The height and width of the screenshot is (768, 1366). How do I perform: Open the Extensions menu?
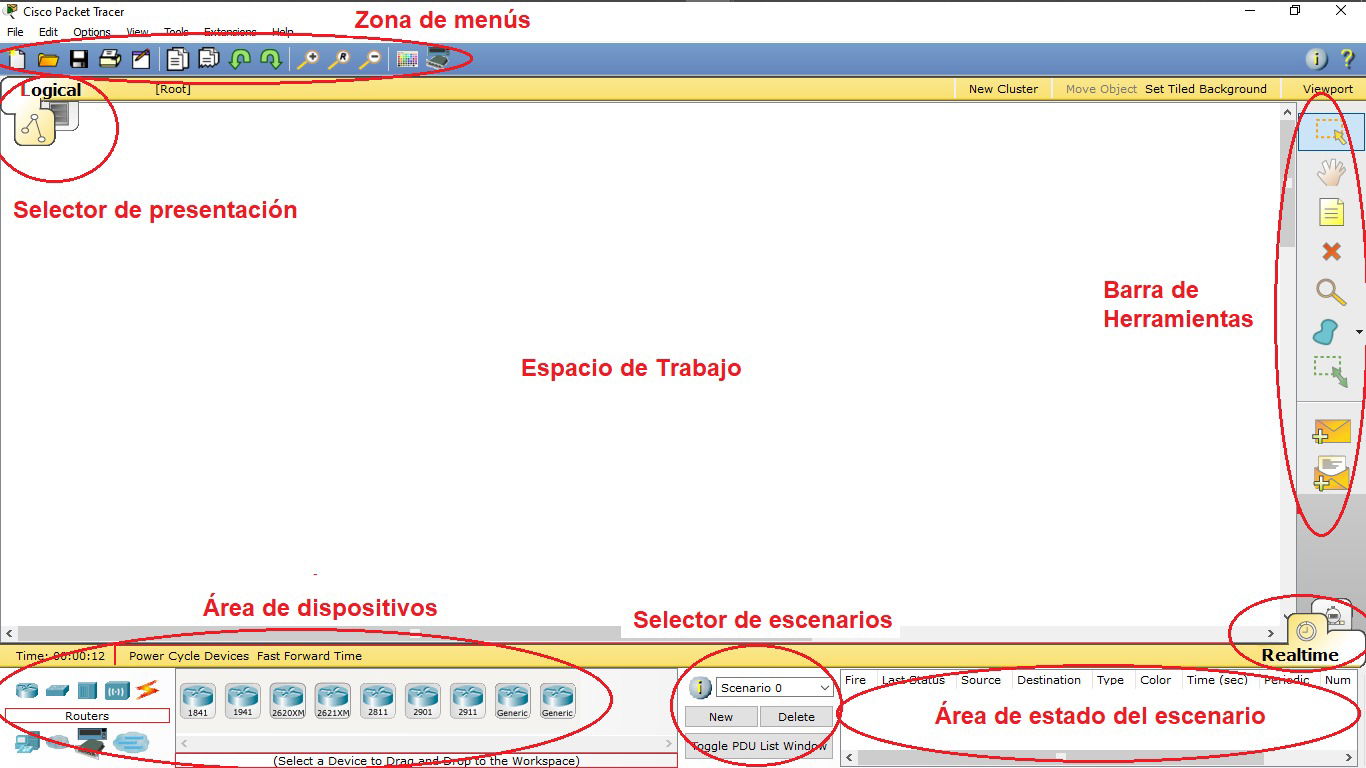click(x=230, y=31)
